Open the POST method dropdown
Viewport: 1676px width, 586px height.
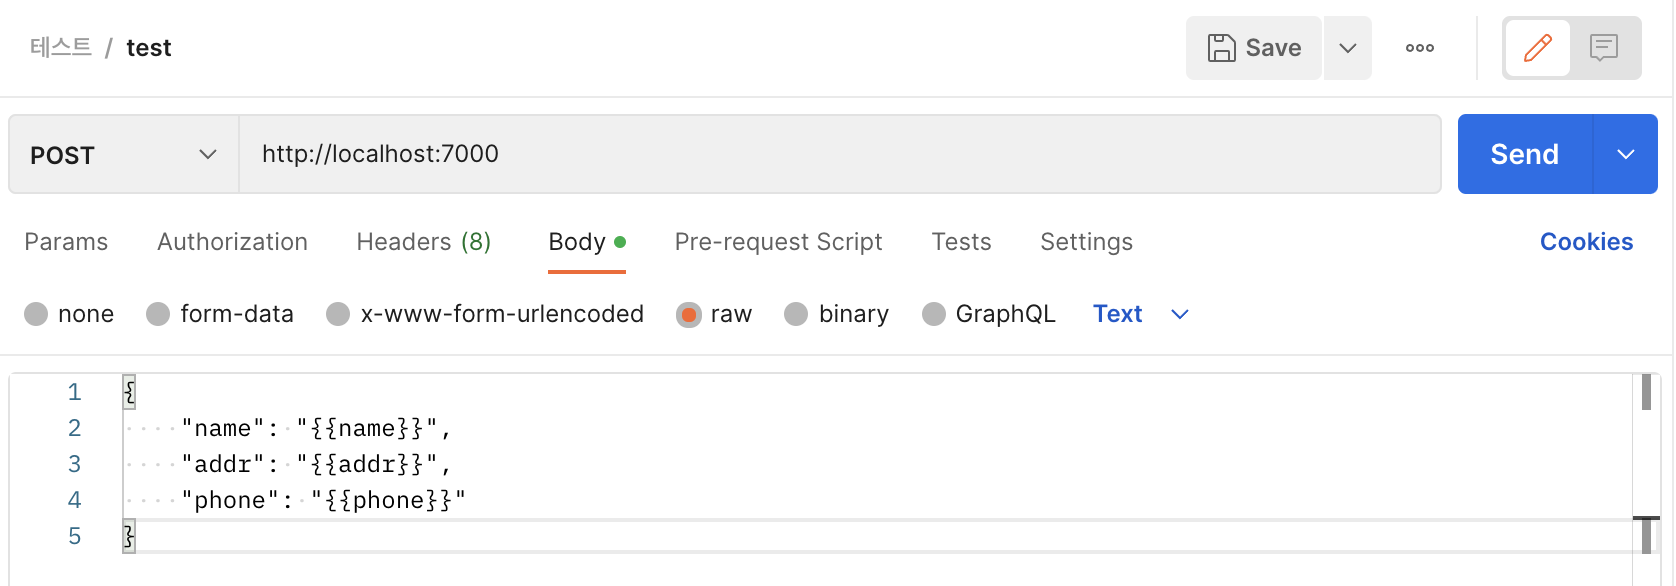(x=124, y=154)
